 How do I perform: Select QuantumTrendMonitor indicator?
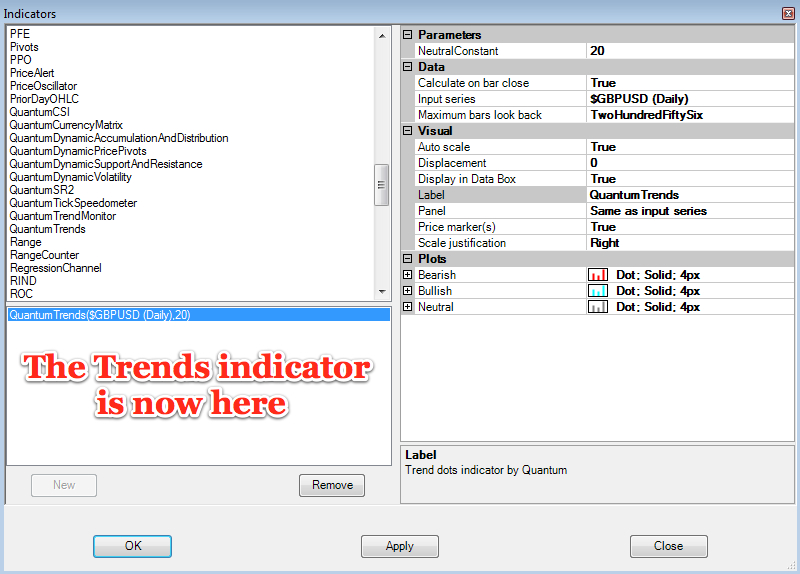[x=63, y=216]
